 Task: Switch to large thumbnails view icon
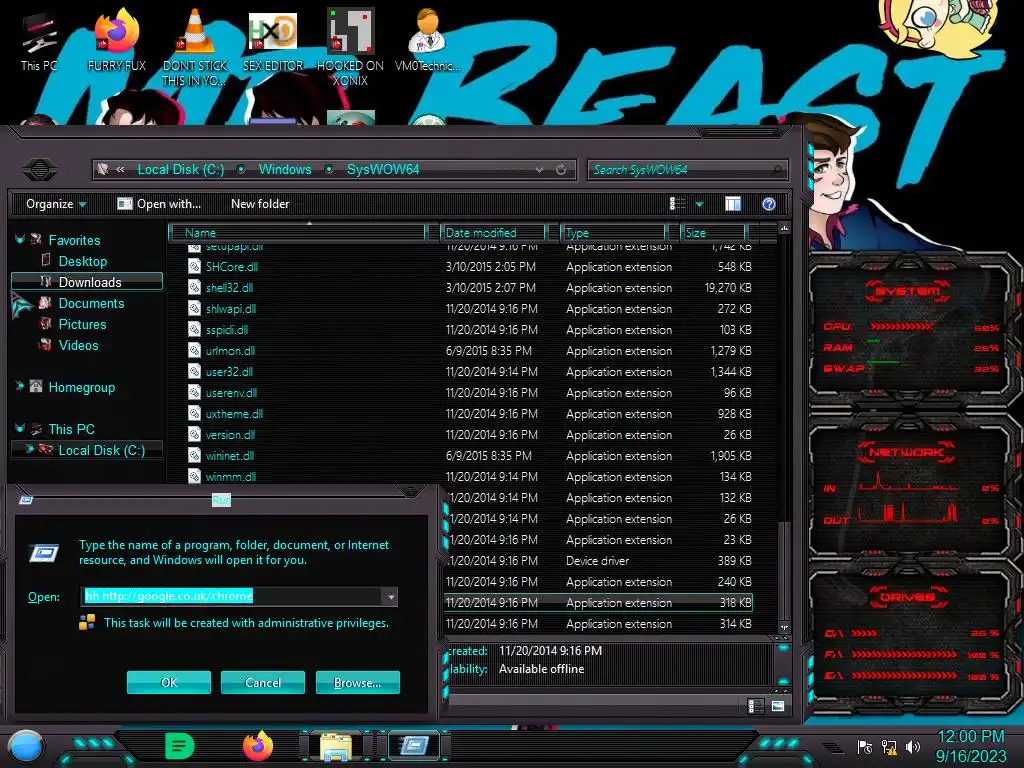coord(778,706)
